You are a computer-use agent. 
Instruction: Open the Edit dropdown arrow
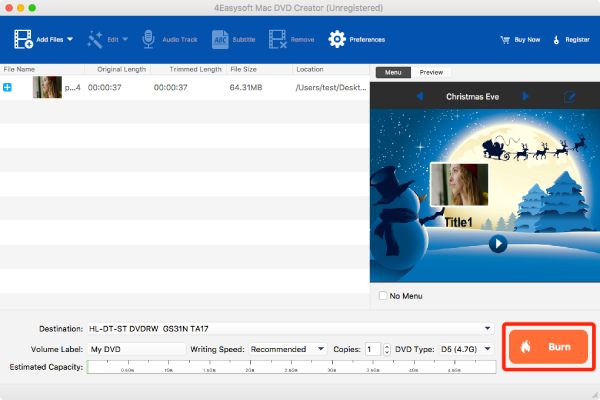click(125, 39)
